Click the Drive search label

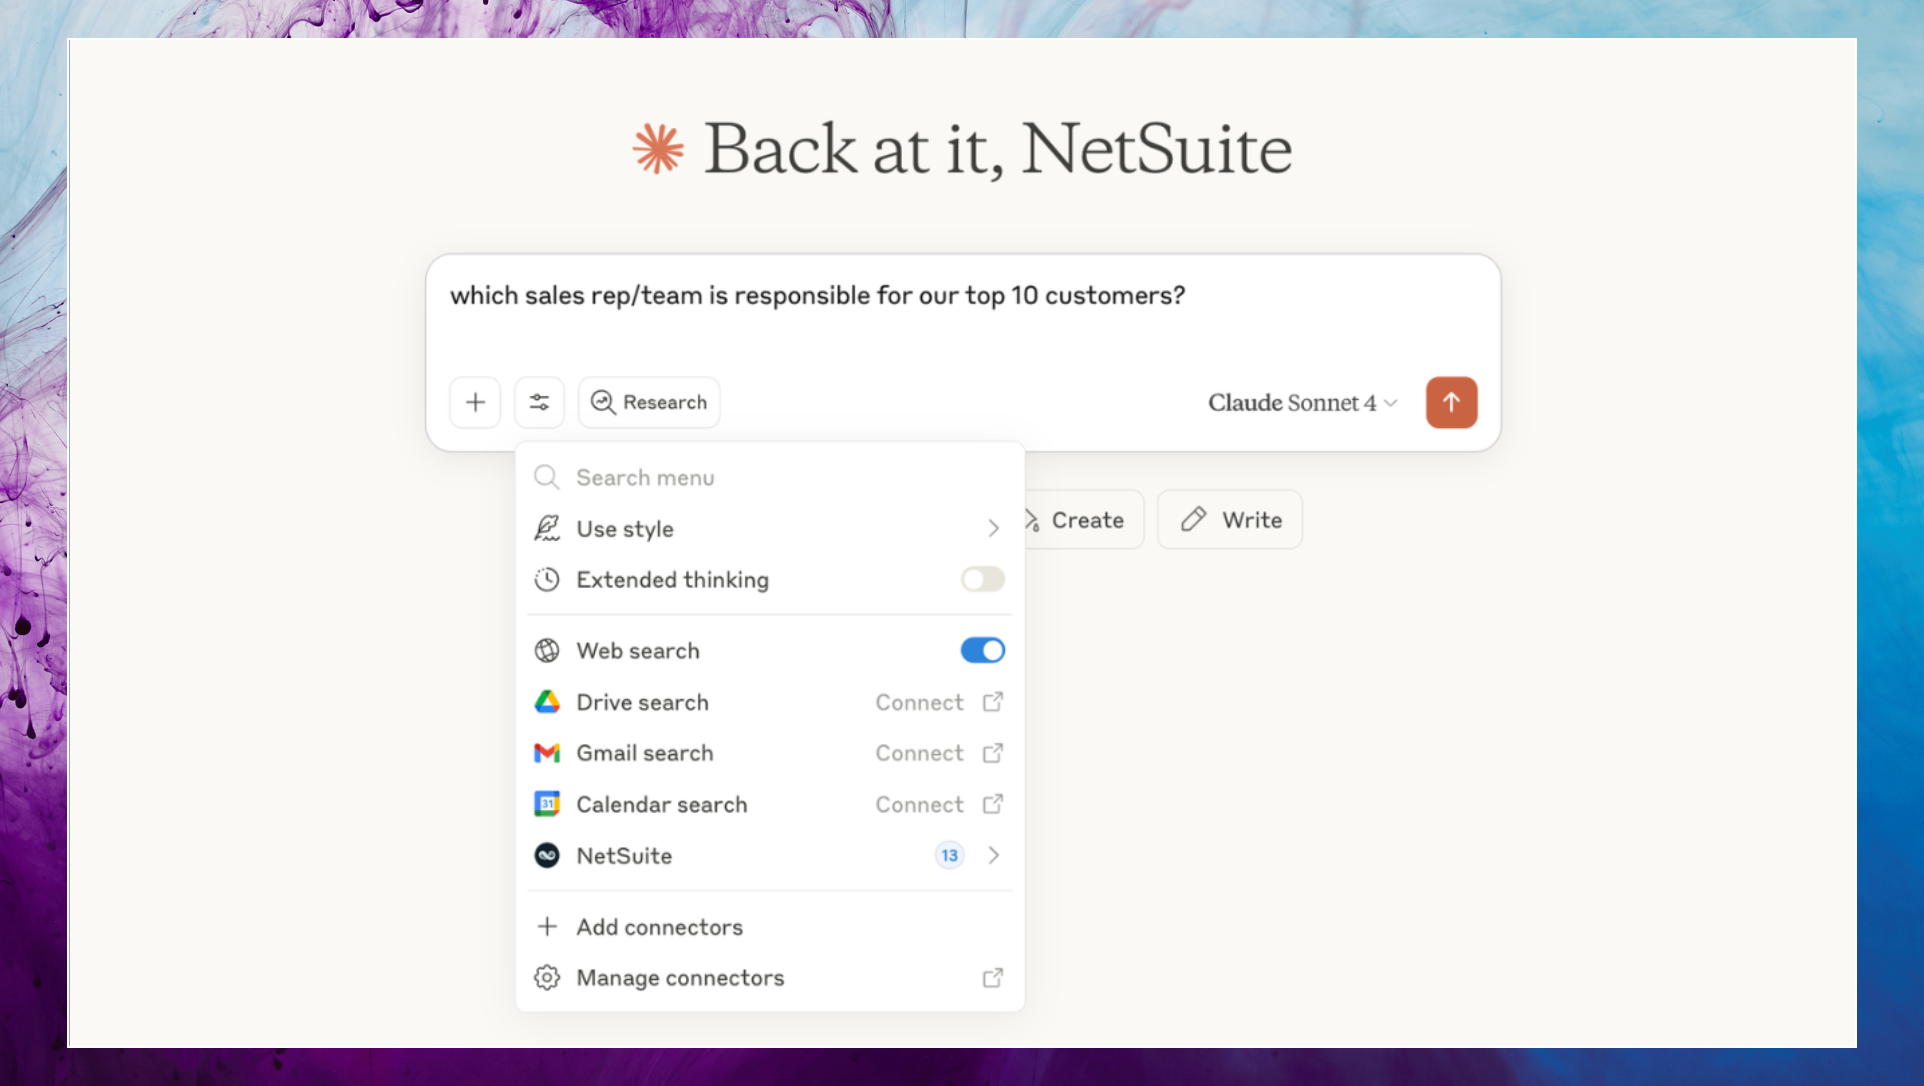(x=642, y=702)
